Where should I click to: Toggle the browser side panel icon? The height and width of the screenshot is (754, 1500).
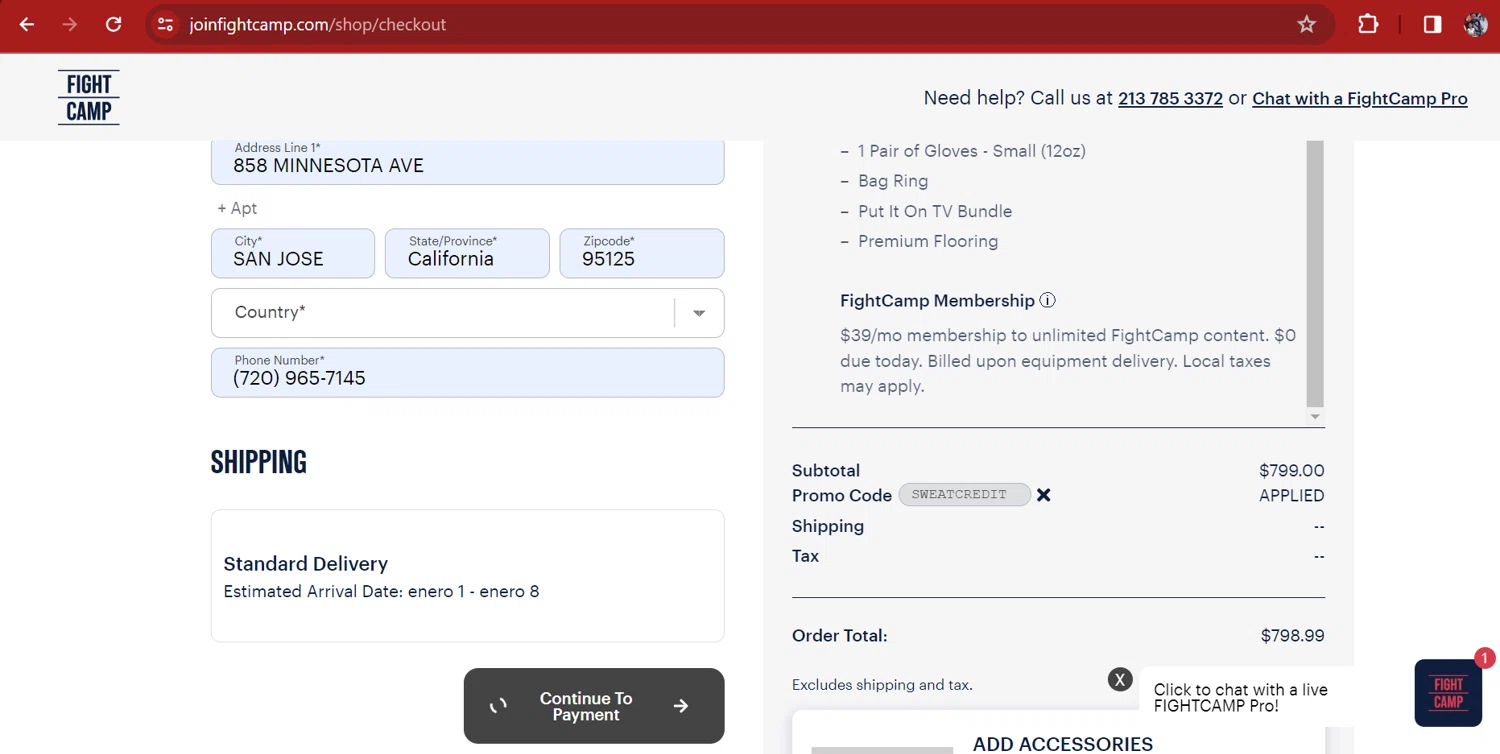click(x=1432, y=24)
